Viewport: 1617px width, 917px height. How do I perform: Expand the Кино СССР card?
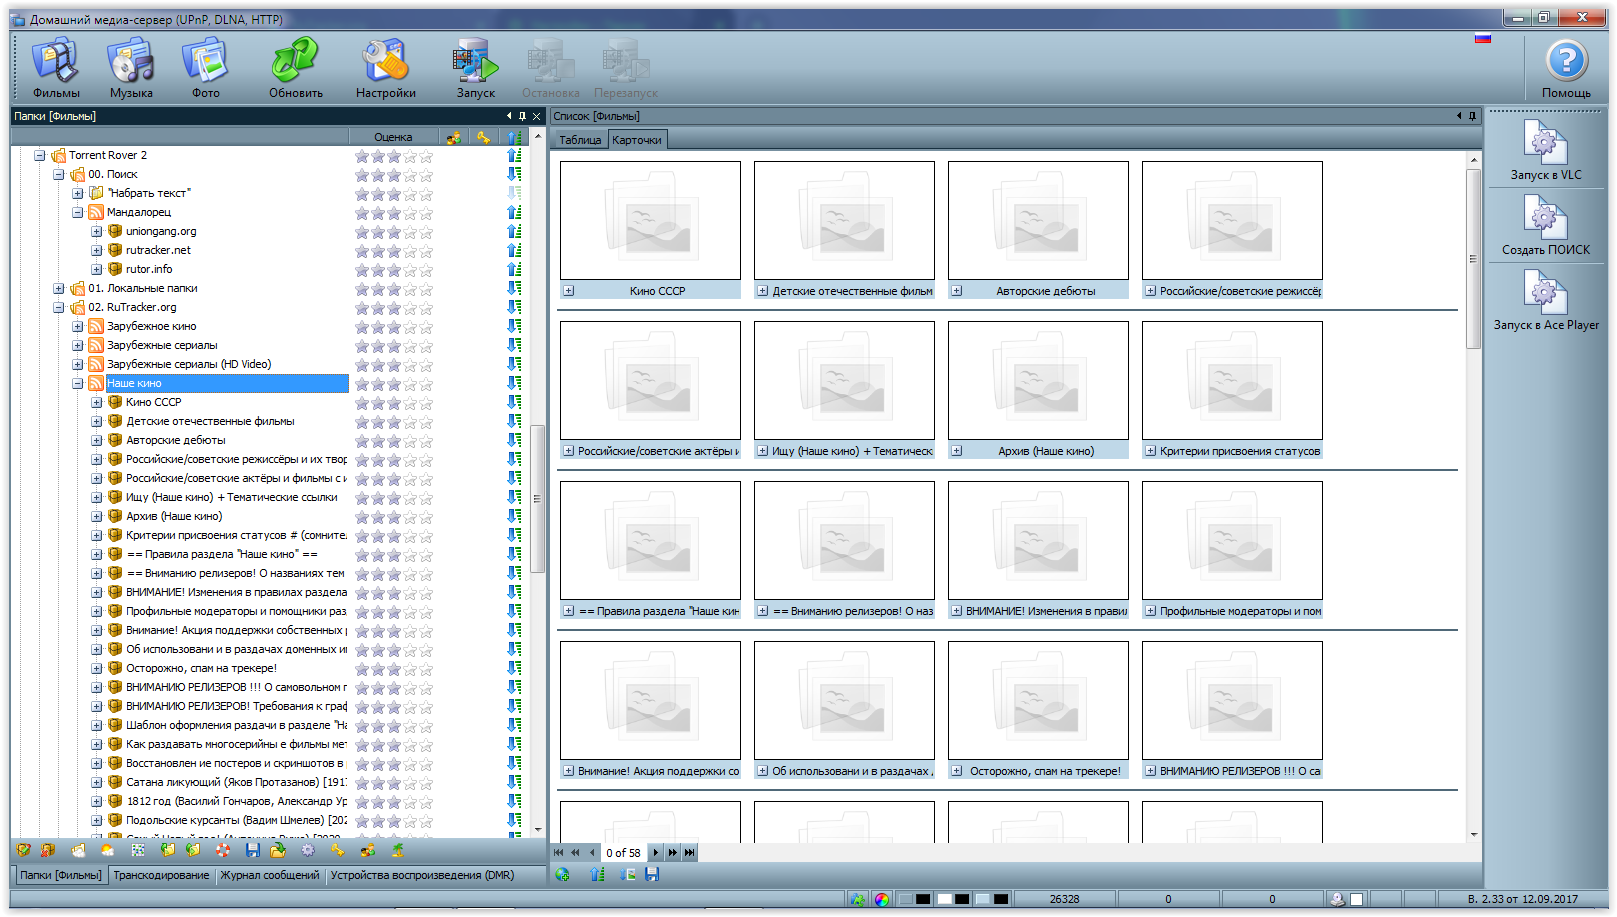tap(568, 291)
